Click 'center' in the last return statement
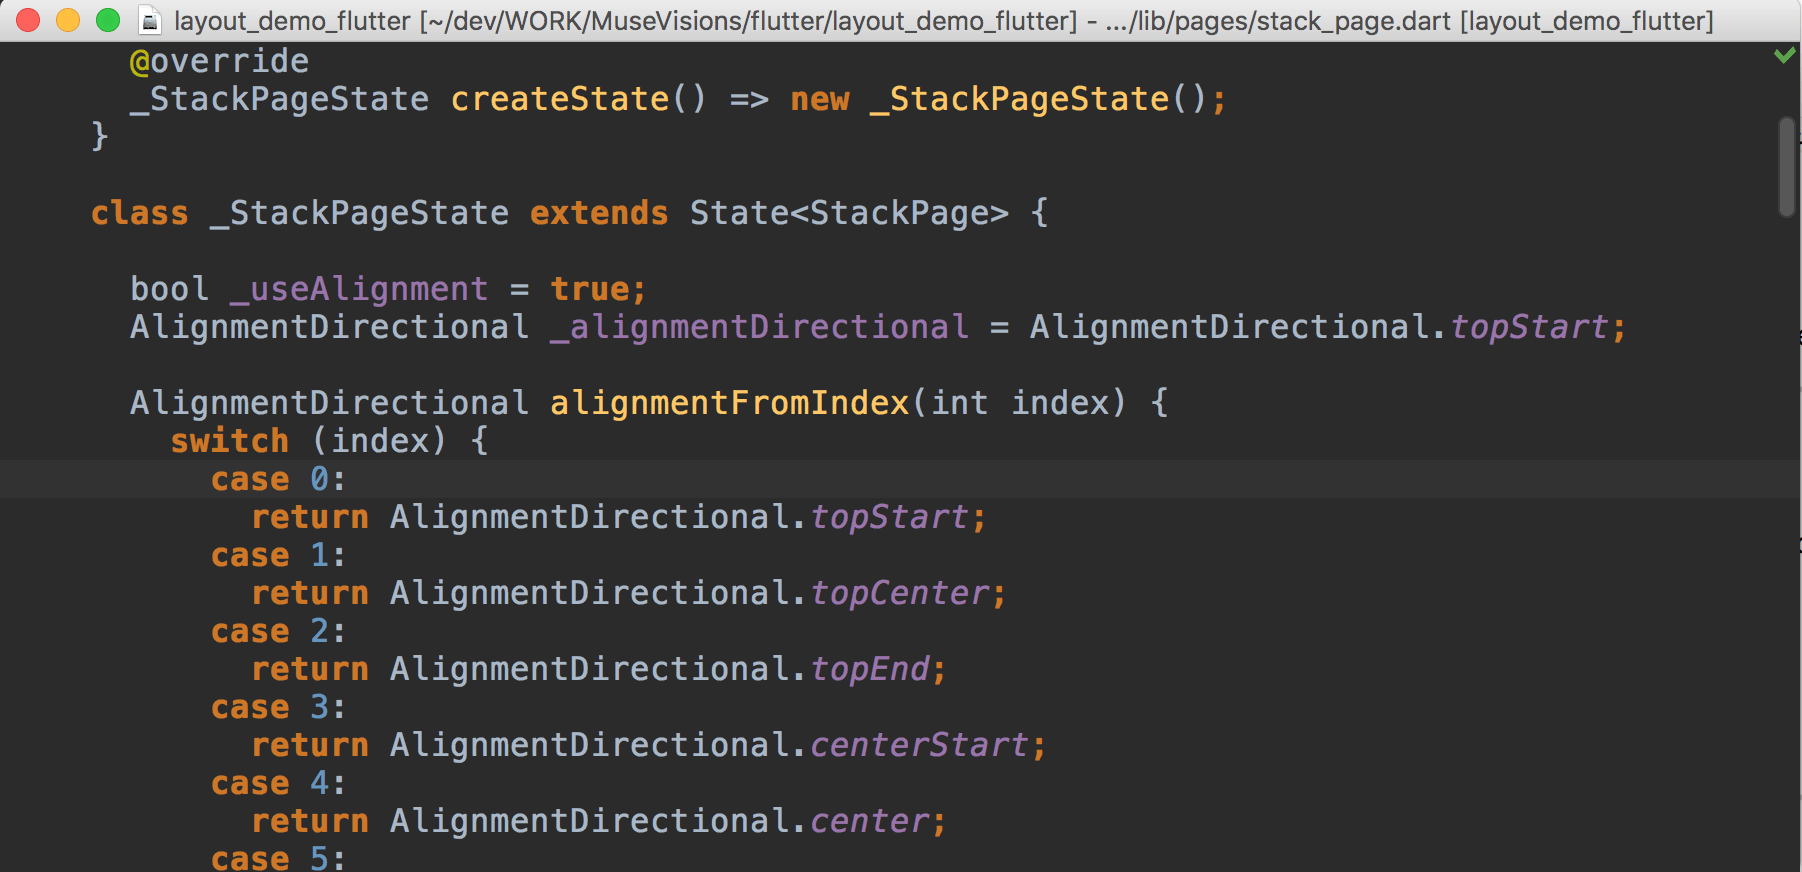The height and width of the screenshot is (872, 1802). coord(870,821)
